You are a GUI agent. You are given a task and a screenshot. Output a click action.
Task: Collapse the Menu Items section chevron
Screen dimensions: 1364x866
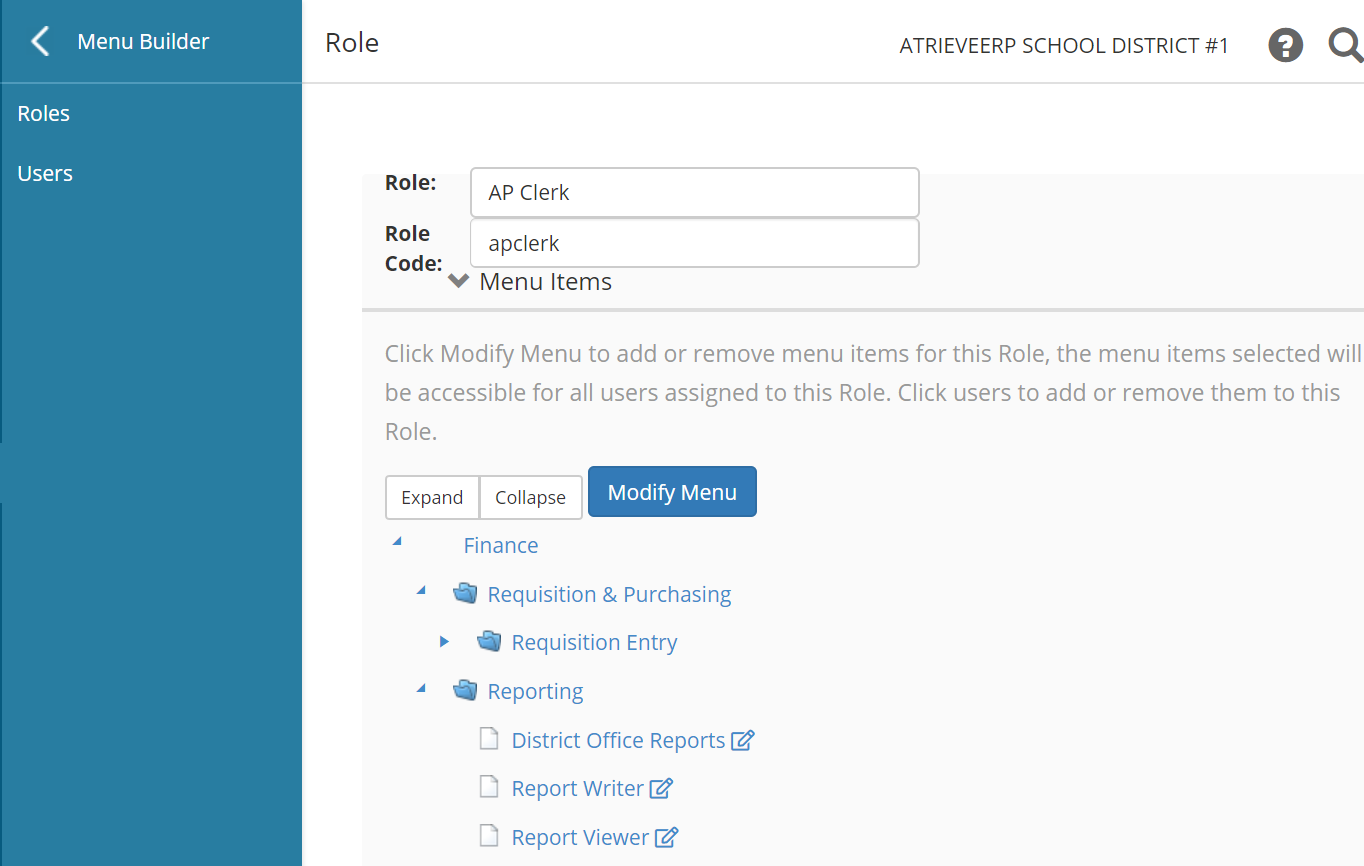459,282
